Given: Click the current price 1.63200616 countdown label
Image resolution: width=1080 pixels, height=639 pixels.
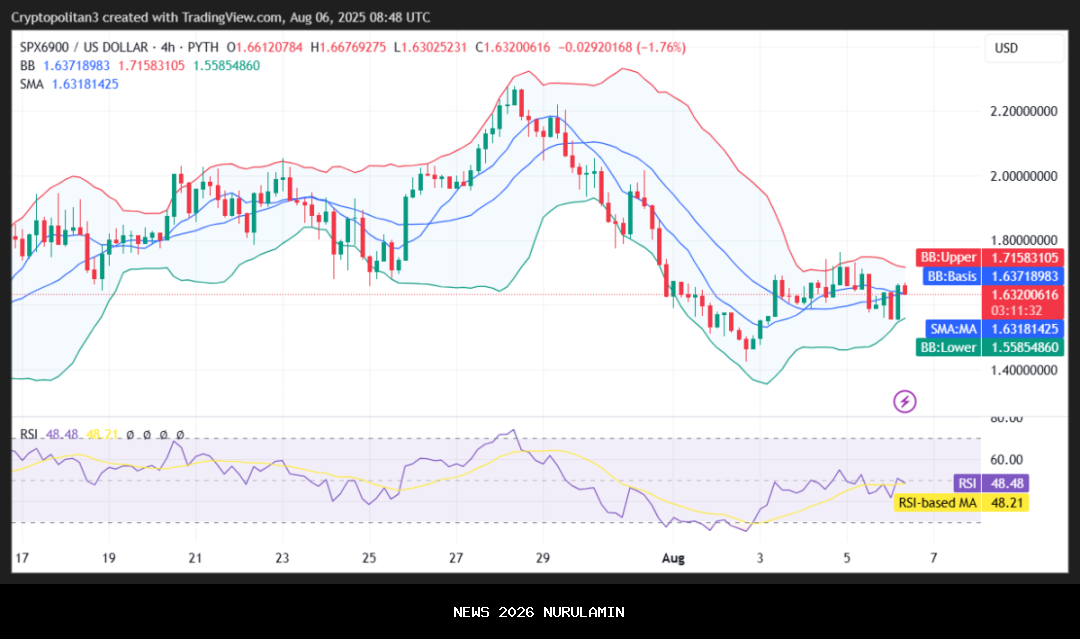Looking at the screenshot, I should point(1025,302).
